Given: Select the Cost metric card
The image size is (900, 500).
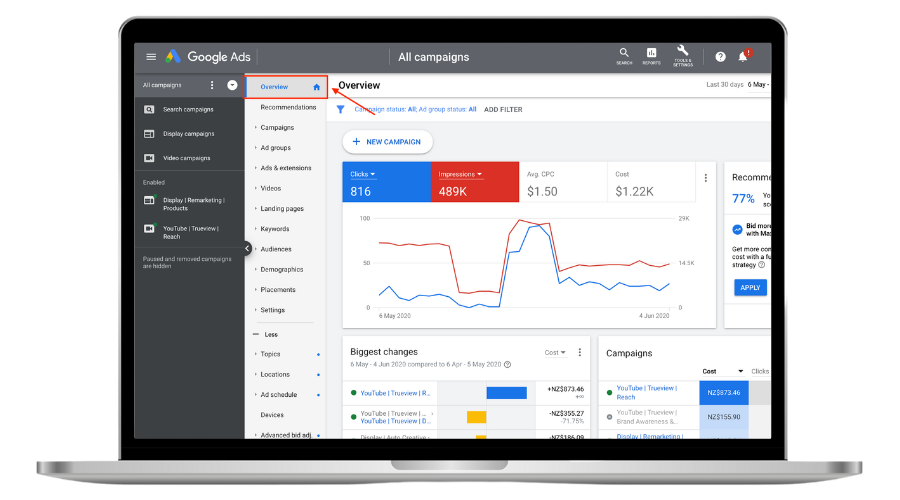Looking at the screenshot, I should (651, 183).
